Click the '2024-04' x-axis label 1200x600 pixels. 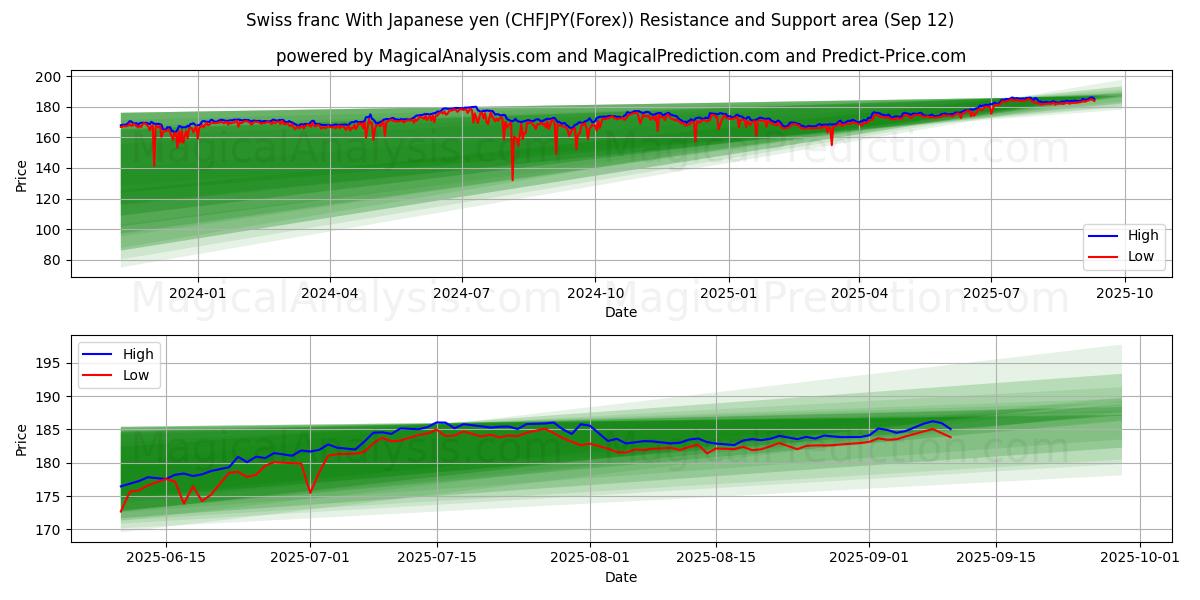pos(330,294)
